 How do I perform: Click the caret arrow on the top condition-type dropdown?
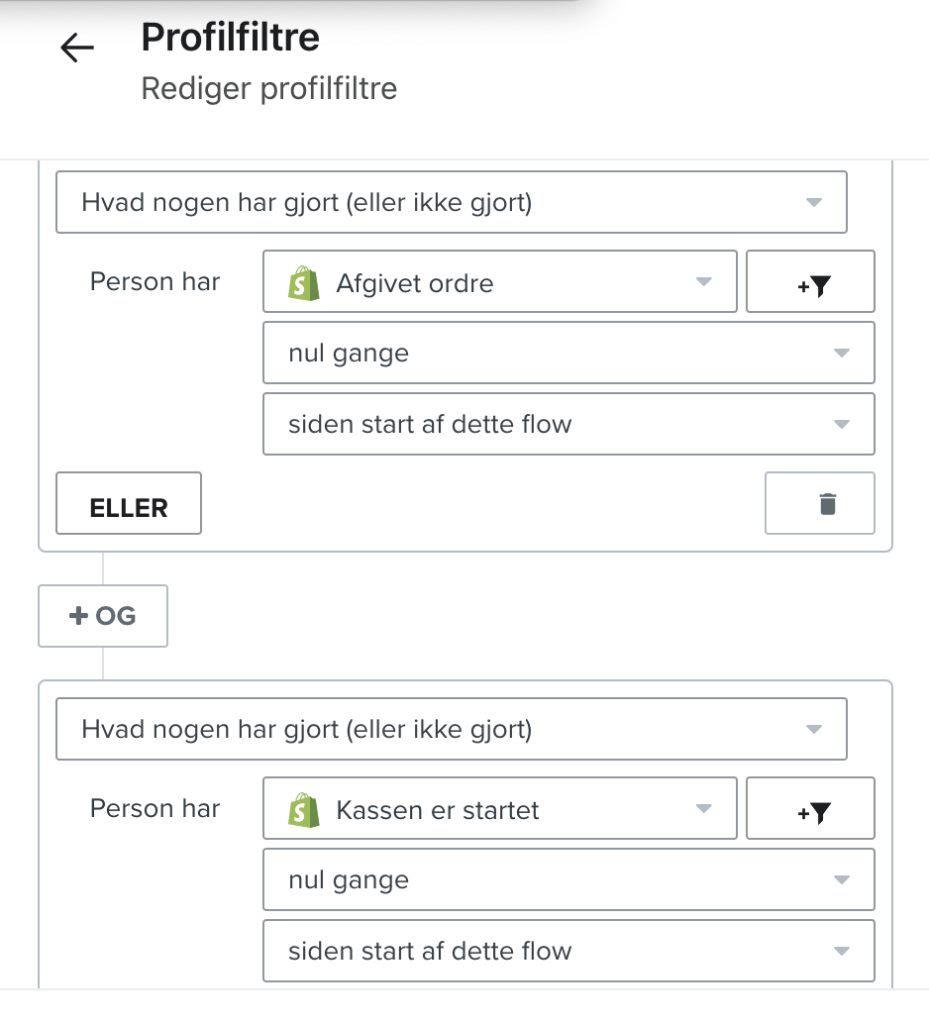[813, 202]
